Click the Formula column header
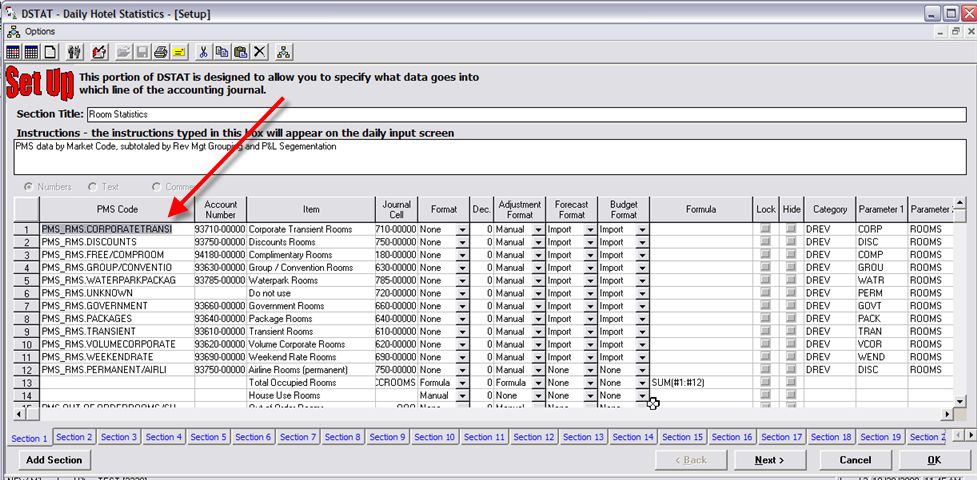Viewport: 977px width, 480px height. [x=701, y=209]
